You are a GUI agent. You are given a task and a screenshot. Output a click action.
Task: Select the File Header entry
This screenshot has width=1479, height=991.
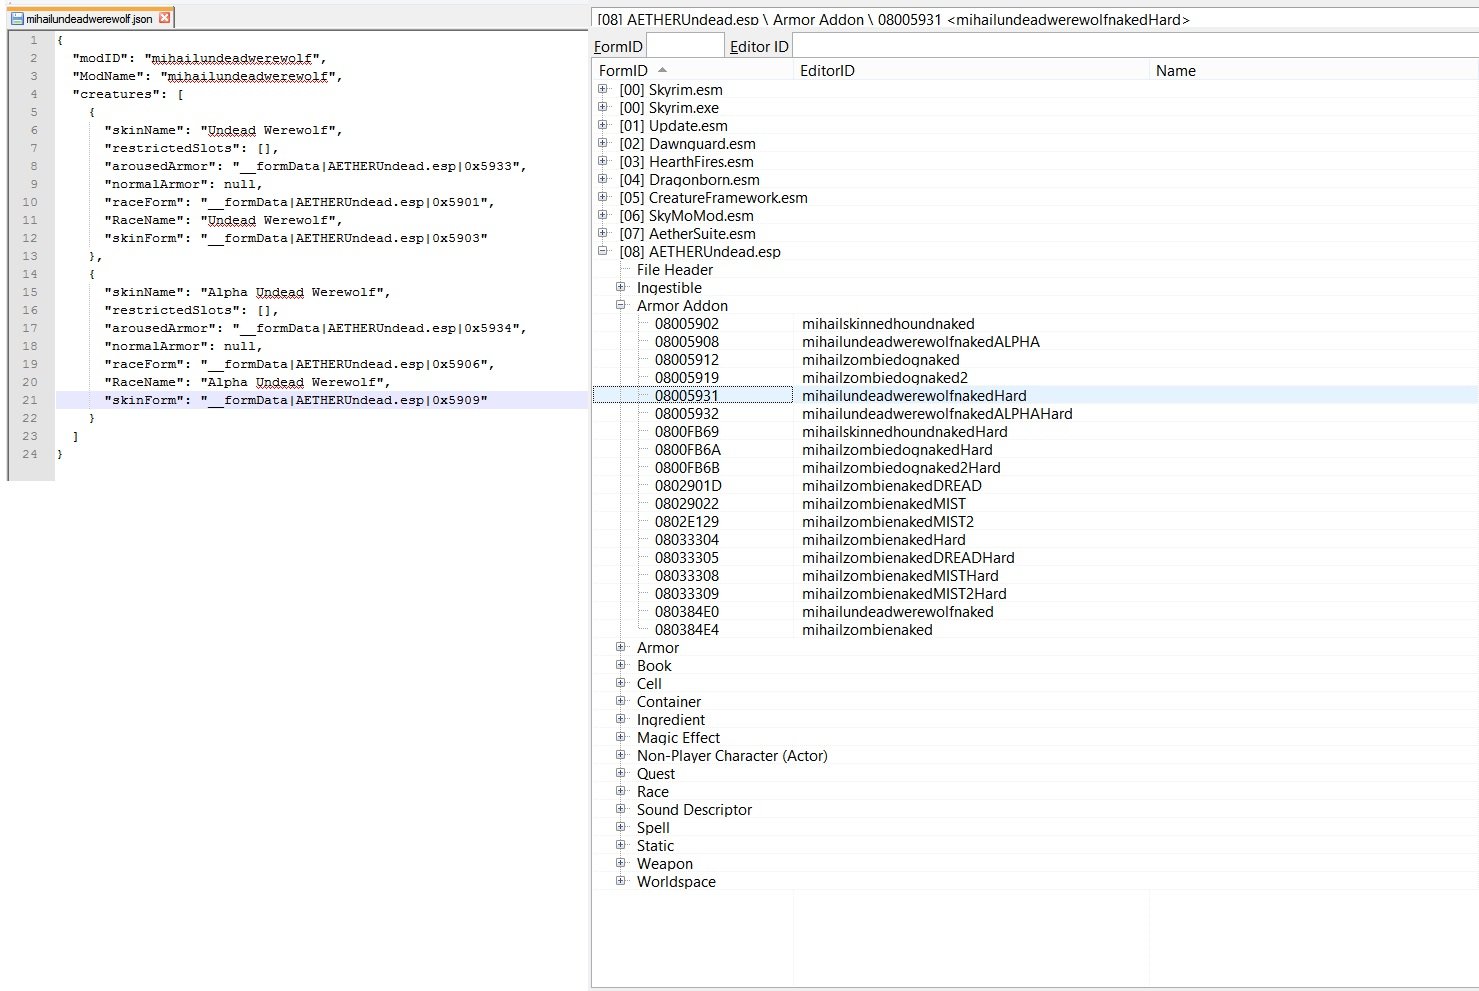(675, 270)
